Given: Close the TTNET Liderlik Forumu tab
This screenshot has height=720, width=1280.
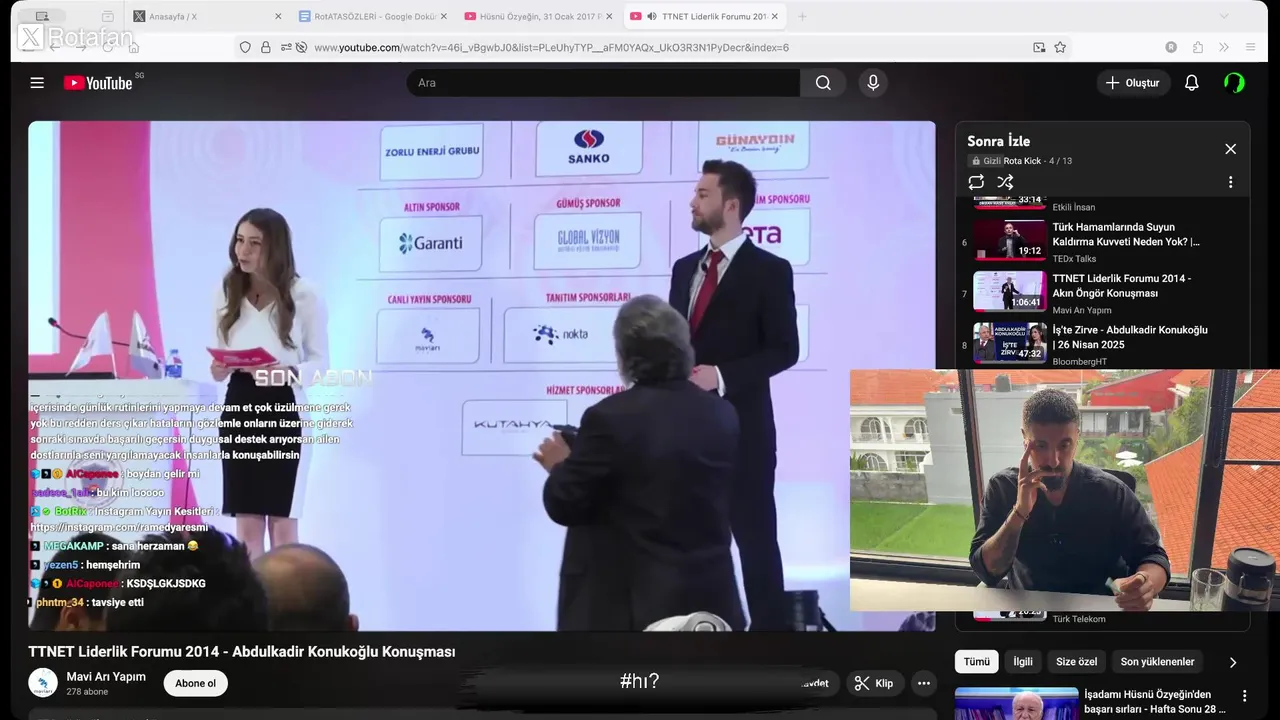Looking at the screenshot, I should coord(775,16).
